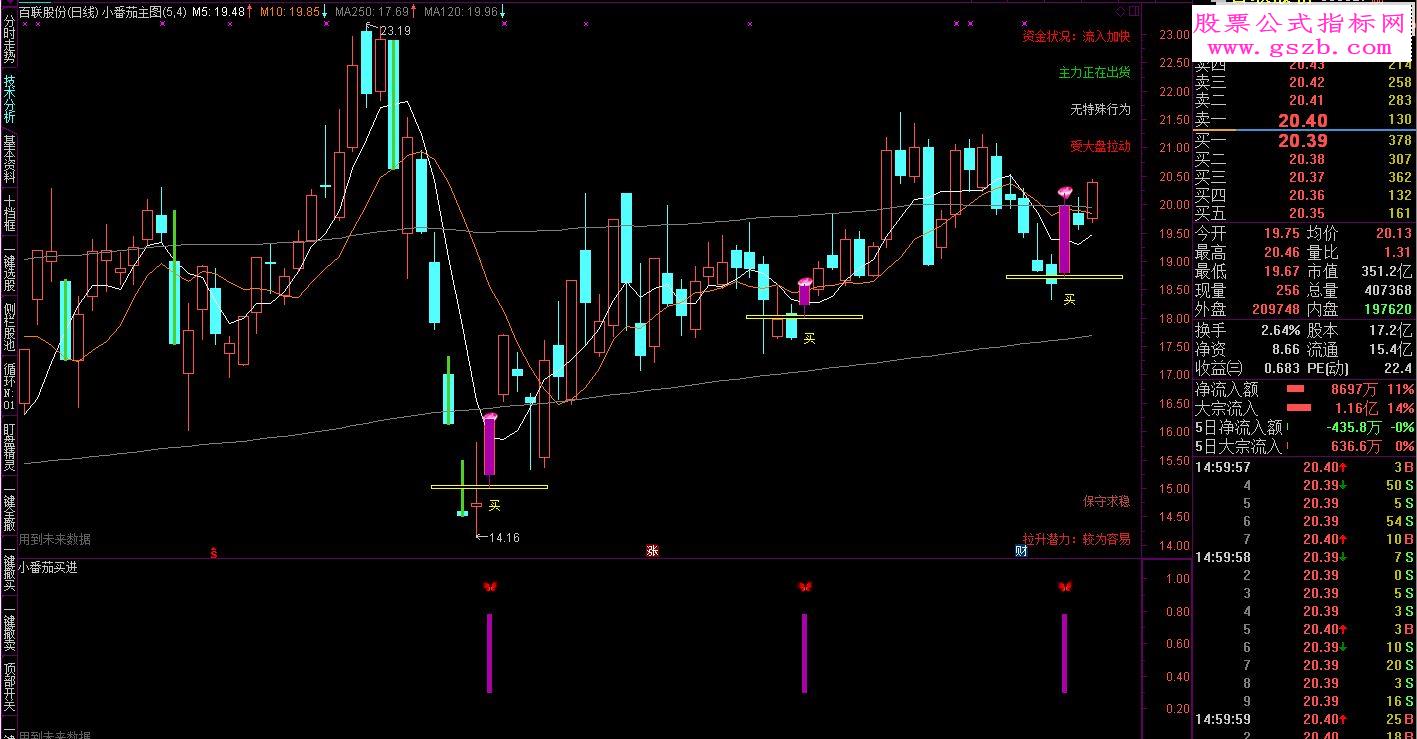The height and width of the screenshot is (739, 1417).
Task: Click the 保守求稳 text
Action: [1106, 501]
